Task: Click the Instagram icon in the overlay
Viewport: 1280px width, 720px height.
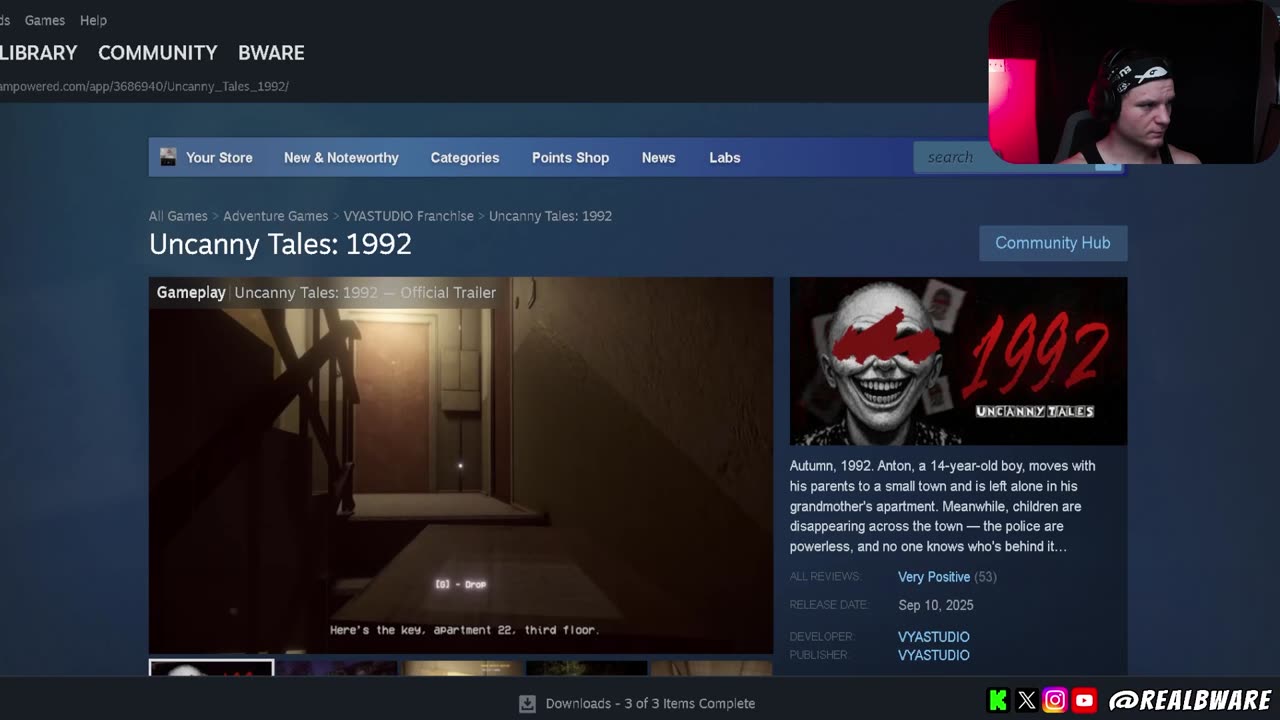Action: (x=1054, y=700)
